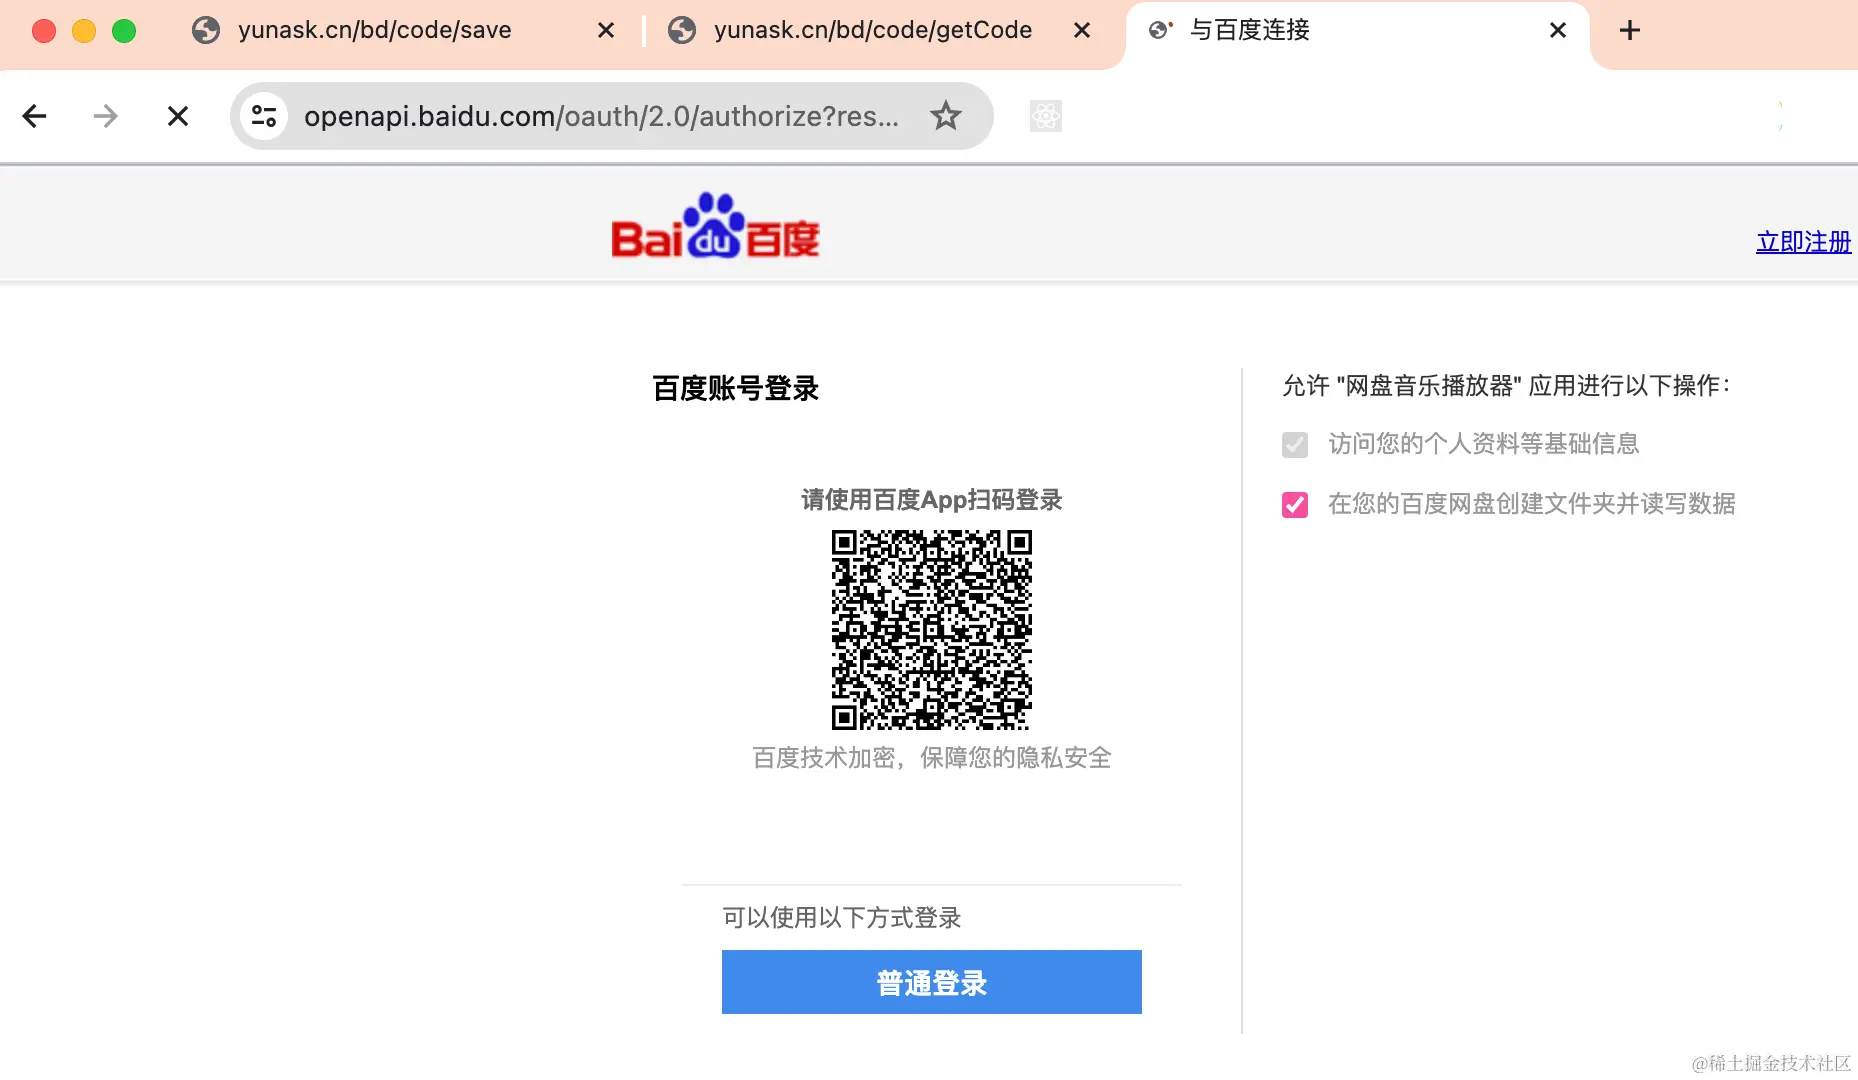Stop loading the page

point(178,116)
